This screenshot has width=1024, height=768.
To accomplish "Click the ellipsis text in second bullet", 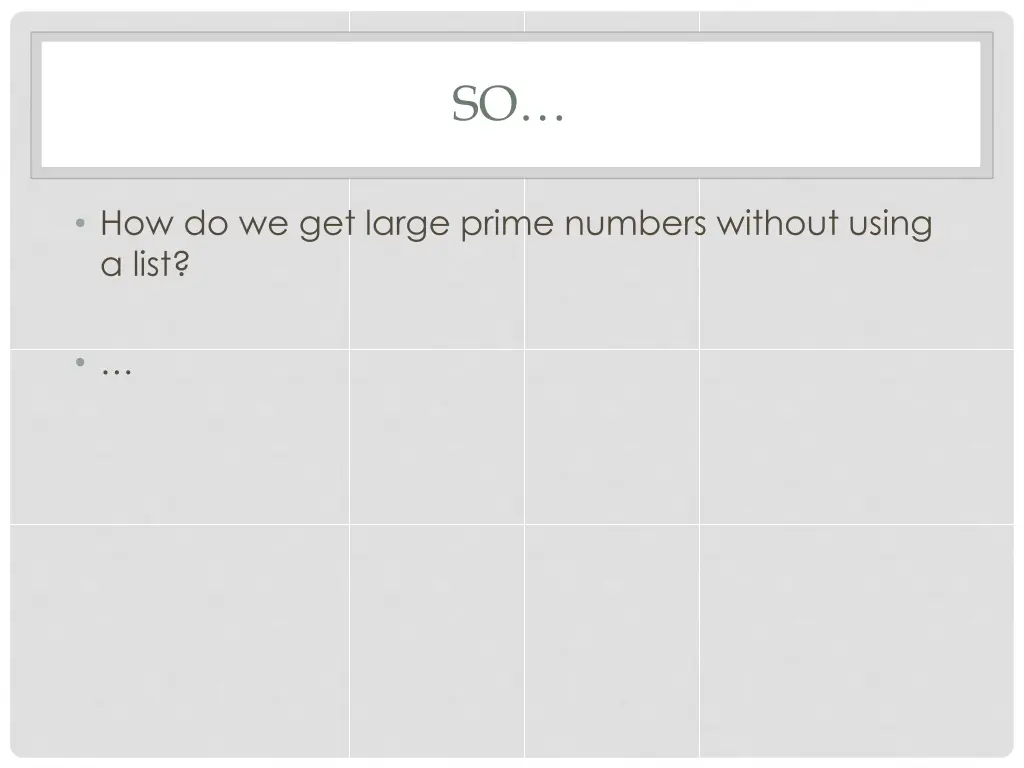I will 117,372.
